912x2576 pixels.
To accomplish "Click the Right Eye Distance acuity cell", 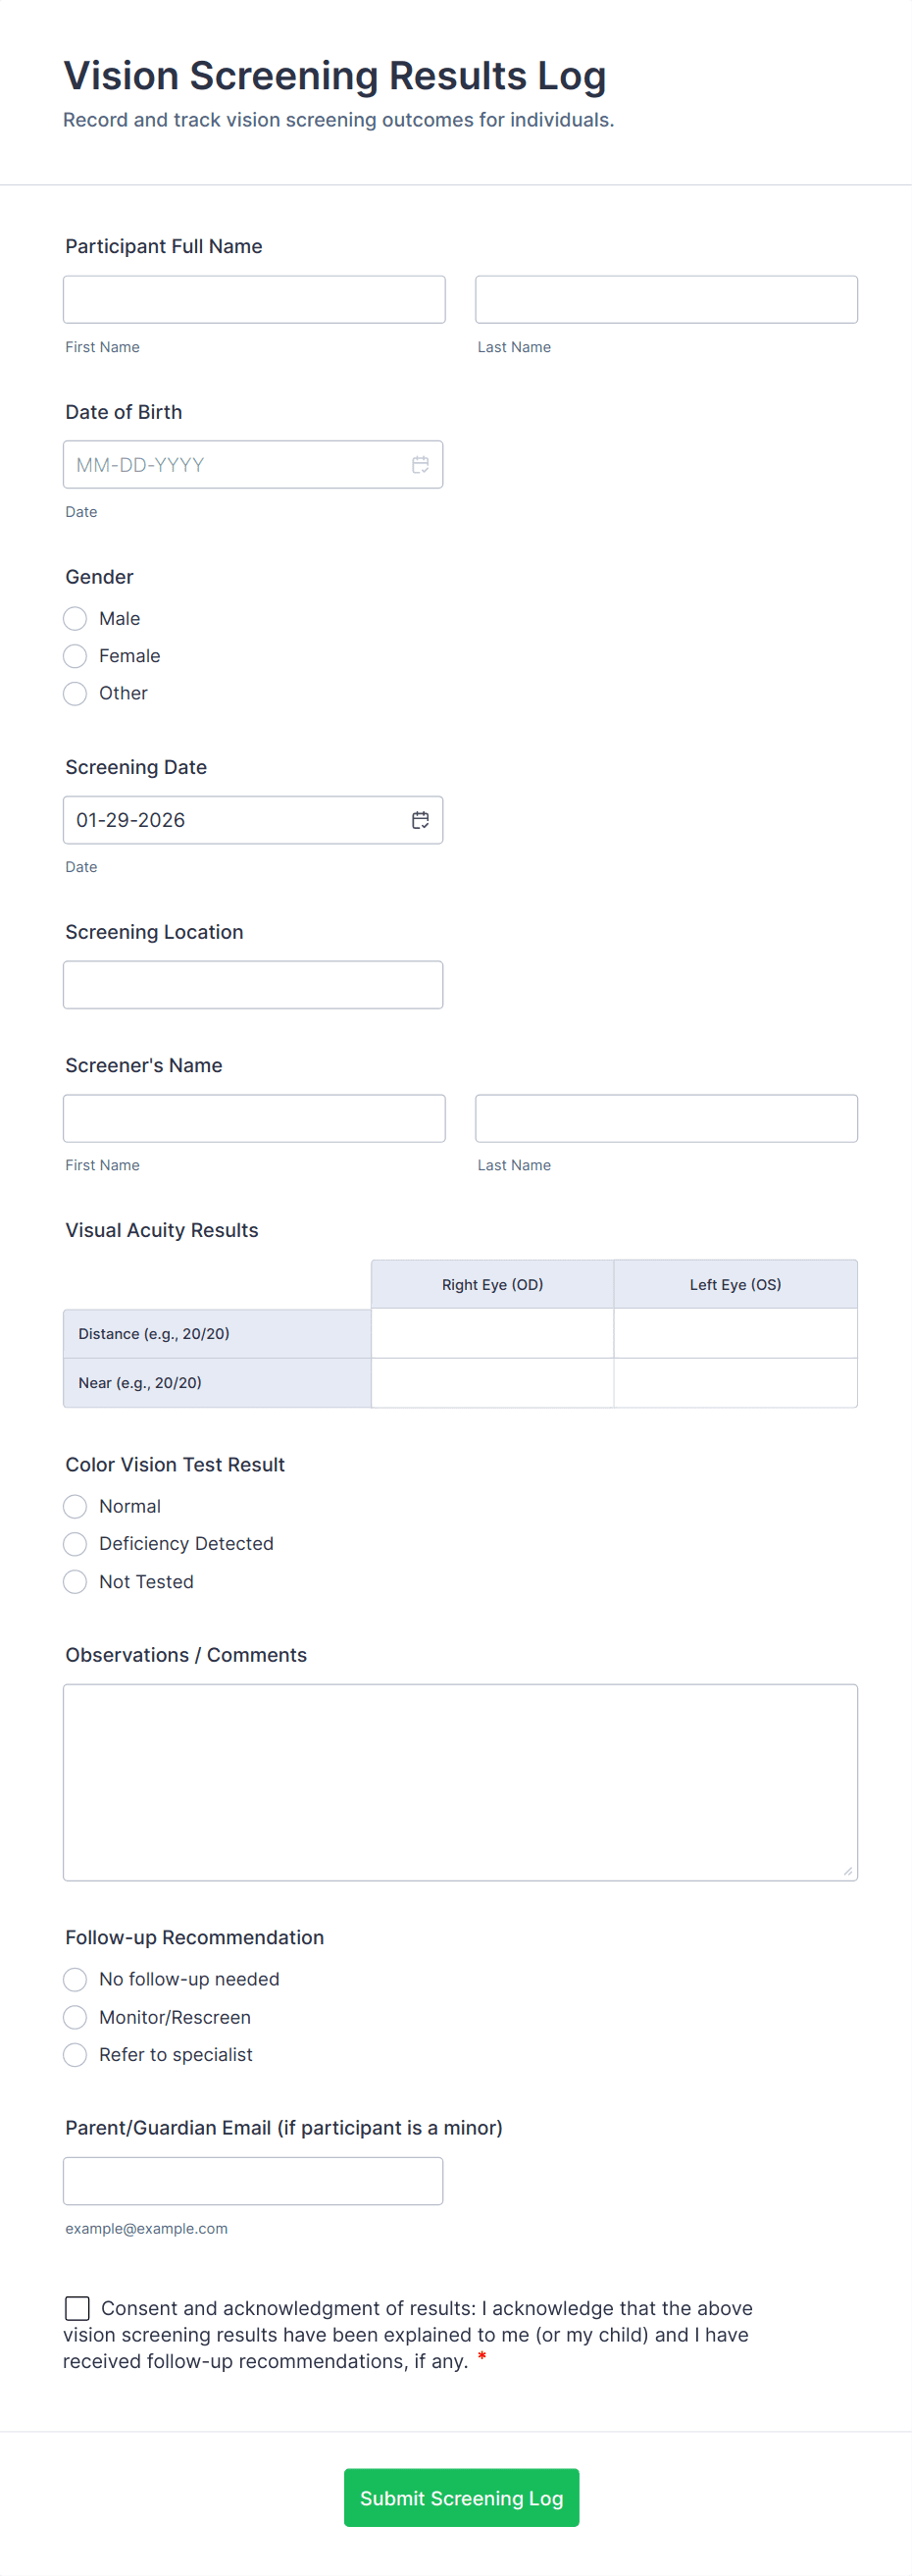I will coord(491,1333).
